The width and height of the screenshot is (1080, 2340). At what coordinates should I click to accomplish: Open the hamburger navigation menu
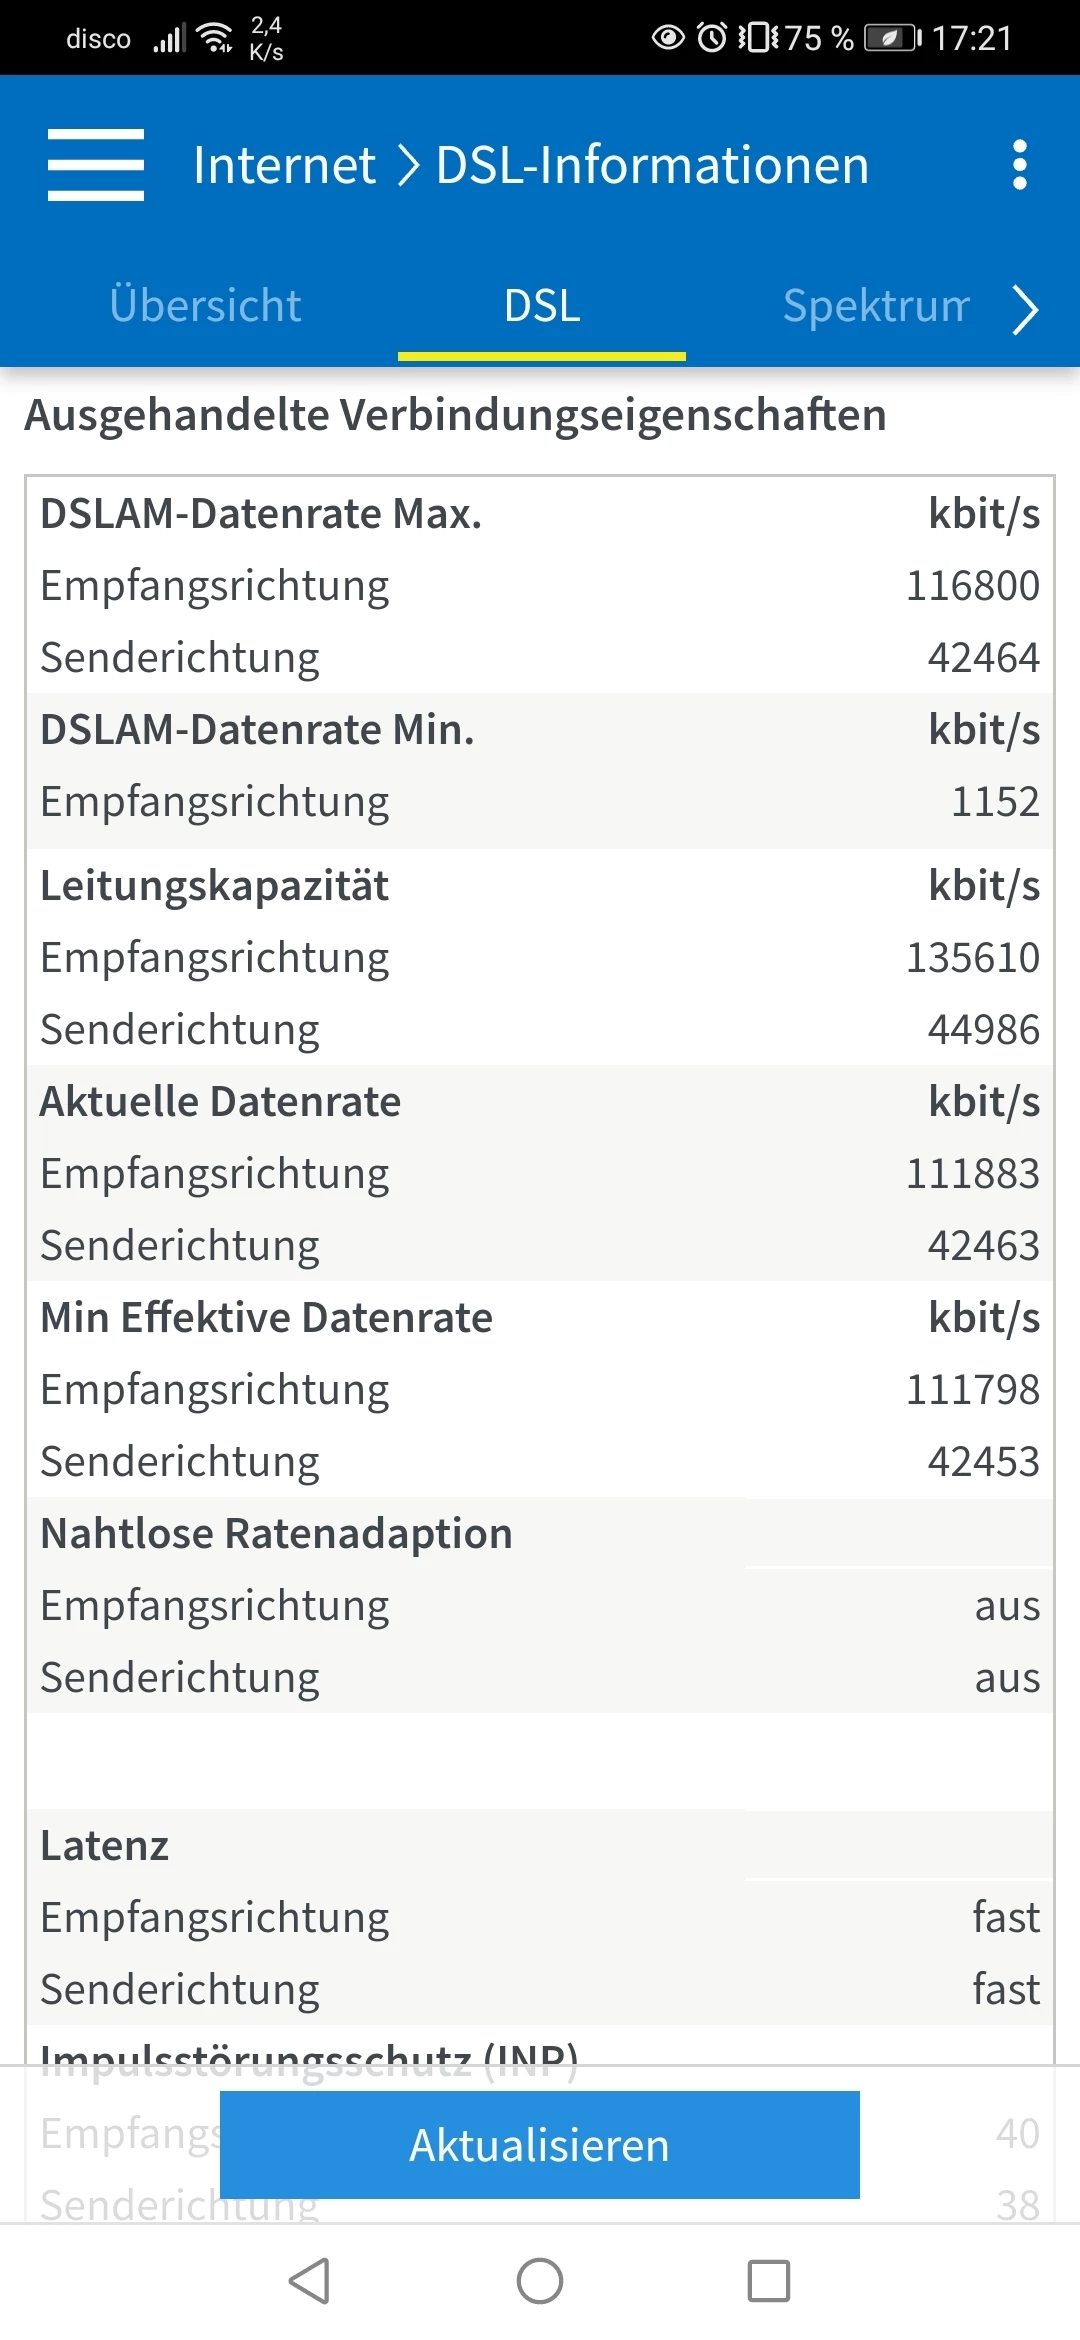[x=96, y=165]
